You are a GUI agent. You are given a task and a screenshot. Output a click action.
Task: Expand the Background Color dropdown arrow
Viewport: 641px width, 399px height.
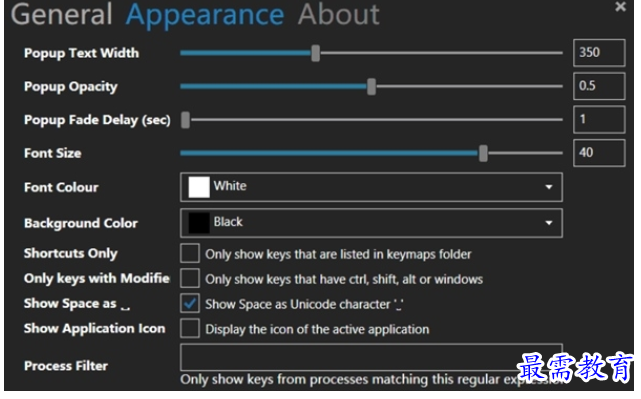click(x=549, y=223)
